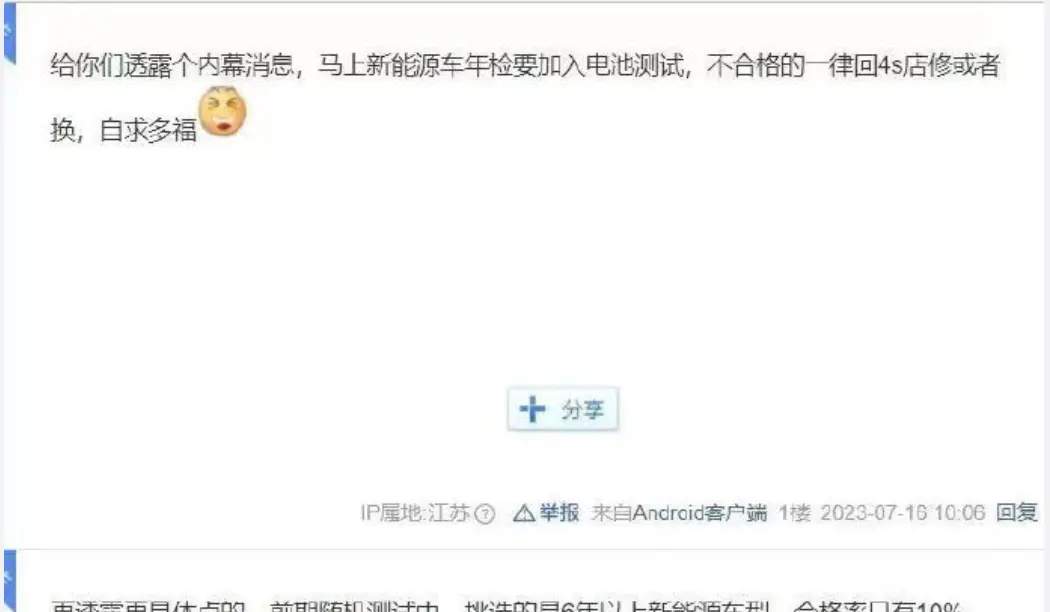This screenshot has width=1050, height=612.
Task: Reply to the first floor with 回复
Action: click(x=1017, y=513)
